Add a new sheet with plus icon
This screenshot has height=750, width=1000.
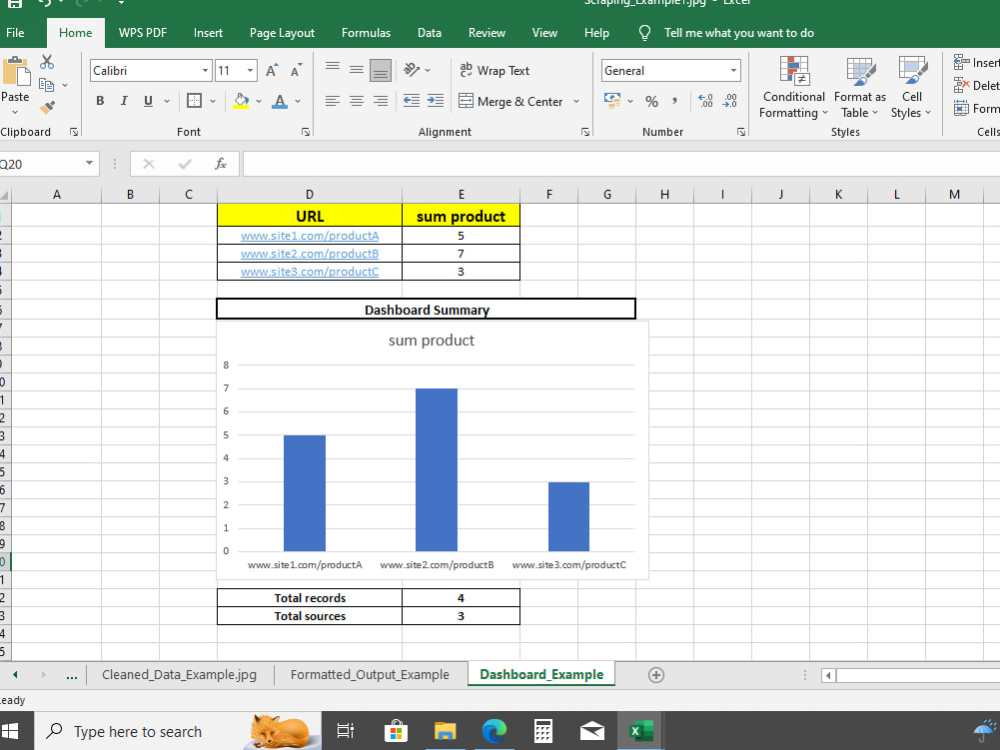click(x=656, y=675)
